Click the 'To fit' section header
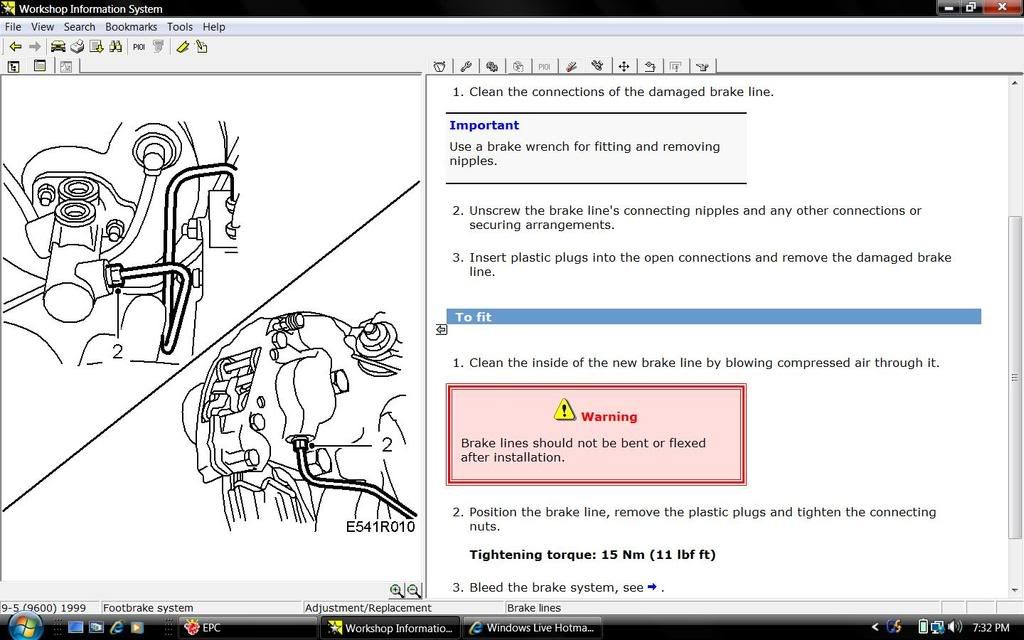 tap(713, 317)
